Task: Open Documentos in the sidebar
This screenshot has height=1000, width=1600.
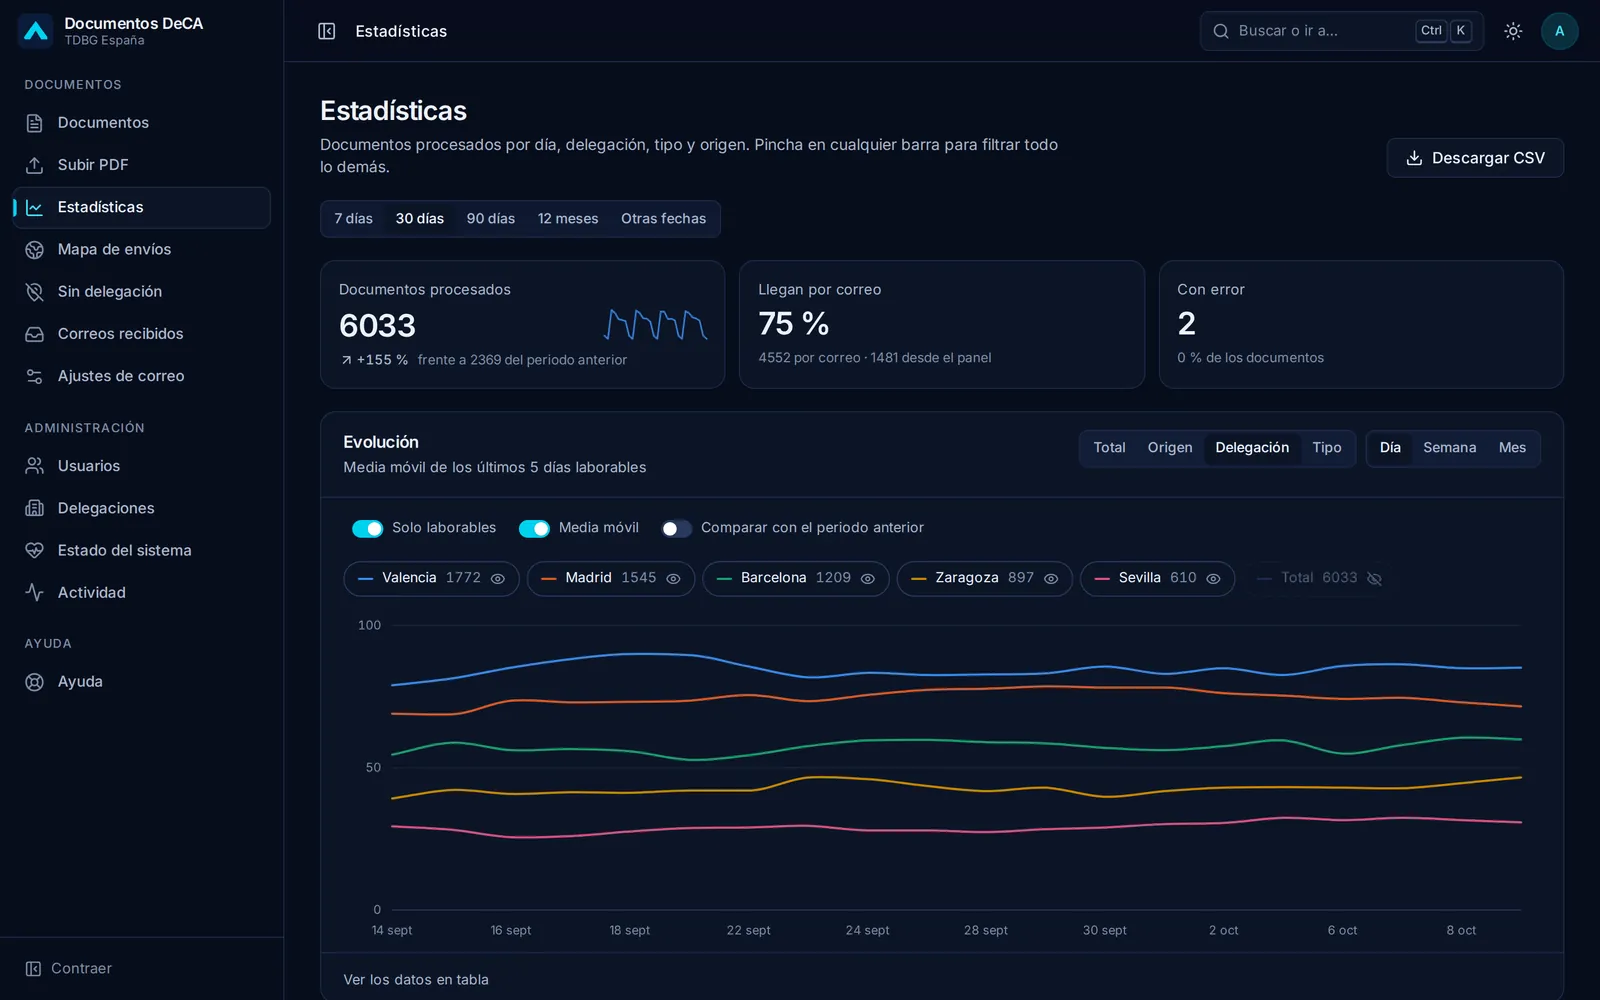Action: 141,123
